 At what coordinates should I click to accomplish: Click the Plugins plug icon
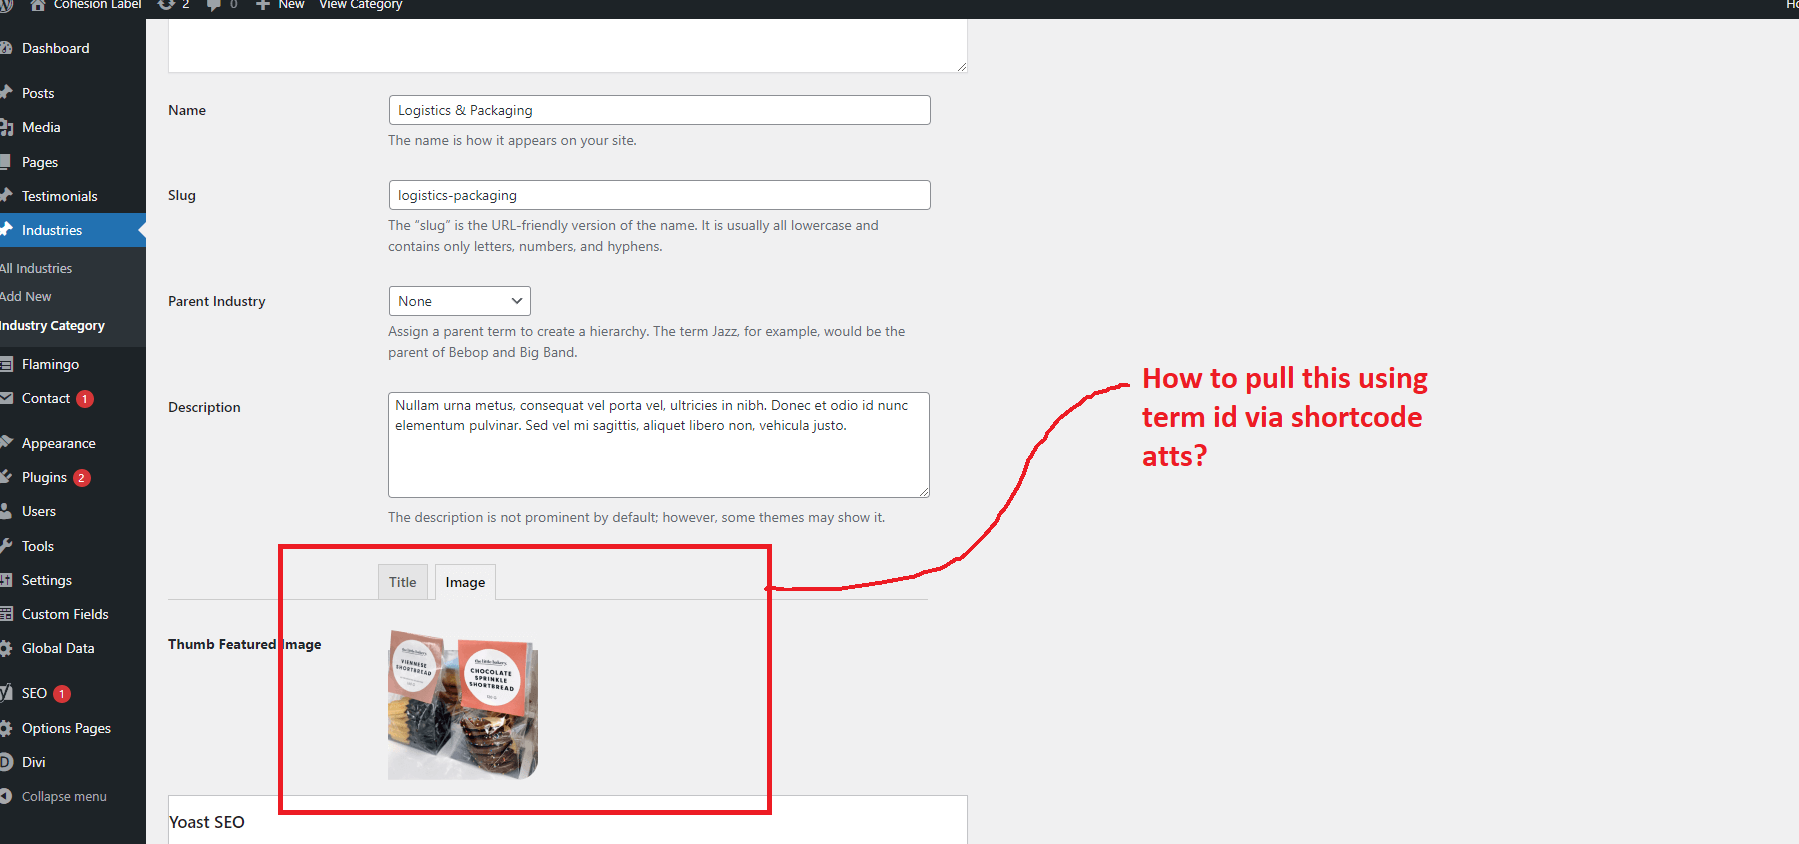click(5, 477)
